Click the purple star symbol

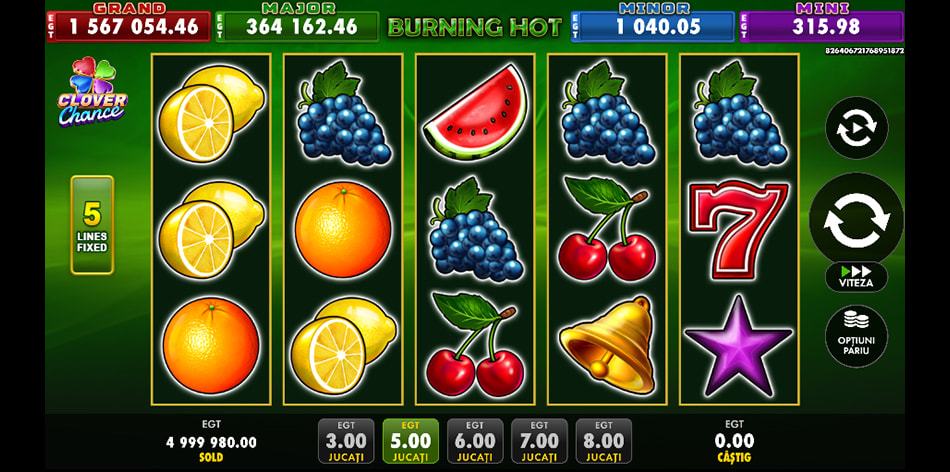[739, 345]
